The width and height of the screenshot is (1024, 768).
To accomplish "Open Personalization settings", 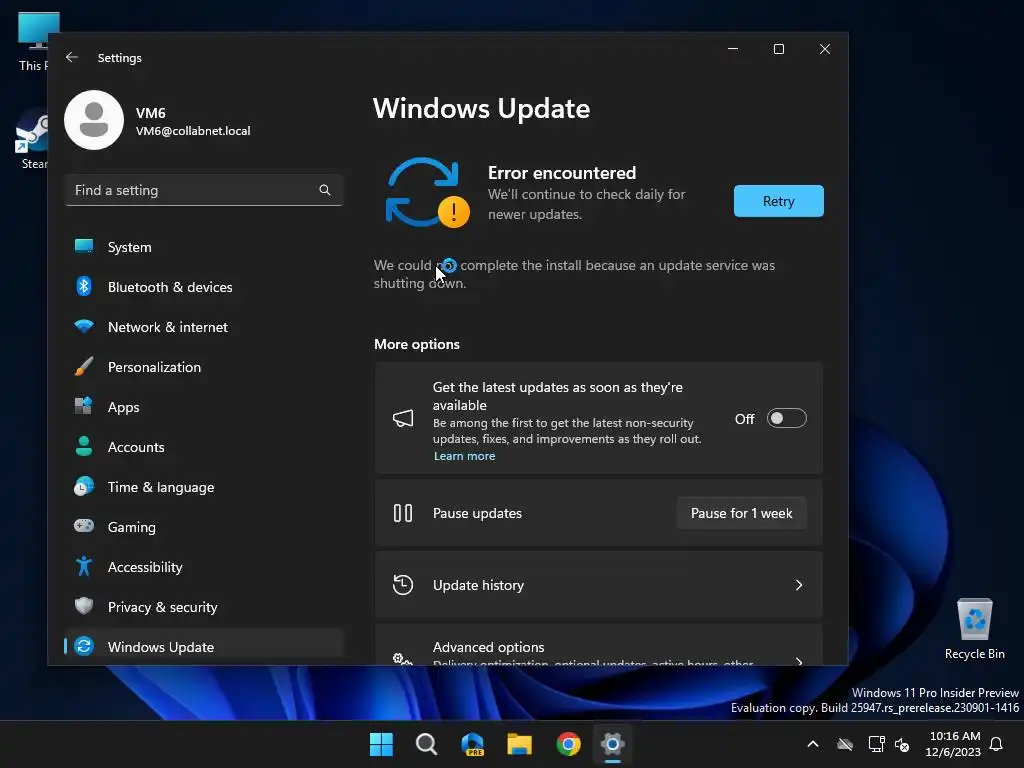I will click(204, 367).
